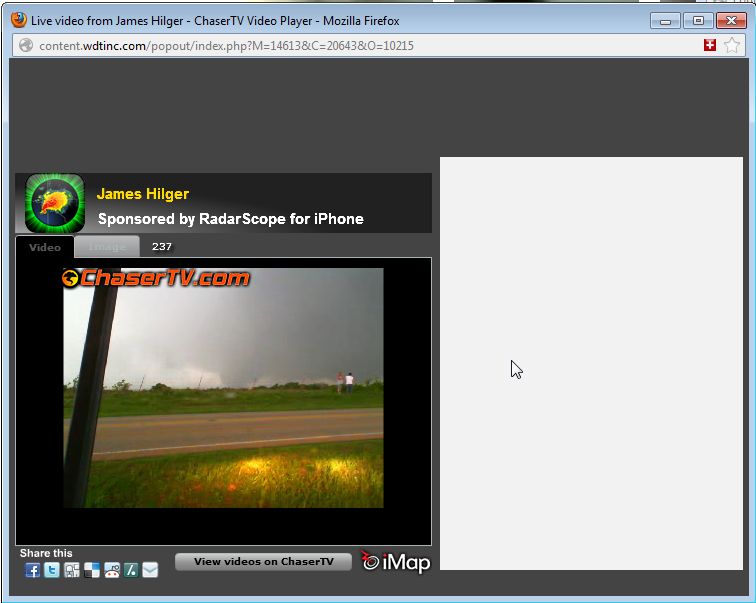Viewport: 756px width, 603px height.
Task: Bookmark page with the star icon
Action: [x=732, y=45]
